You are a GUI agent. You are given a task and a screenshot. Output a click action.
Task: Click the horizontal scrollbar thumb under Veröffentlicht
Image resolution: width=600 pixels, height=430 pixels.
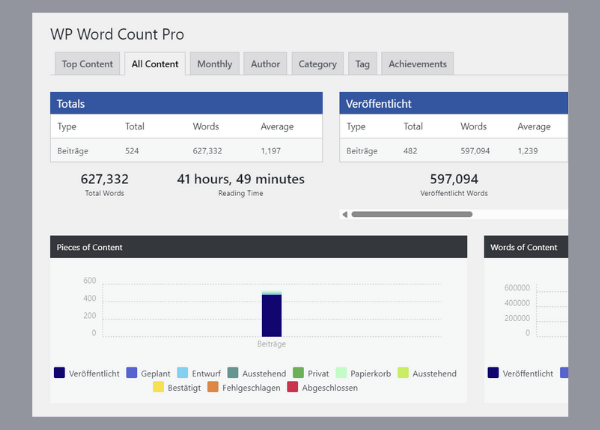411,214
